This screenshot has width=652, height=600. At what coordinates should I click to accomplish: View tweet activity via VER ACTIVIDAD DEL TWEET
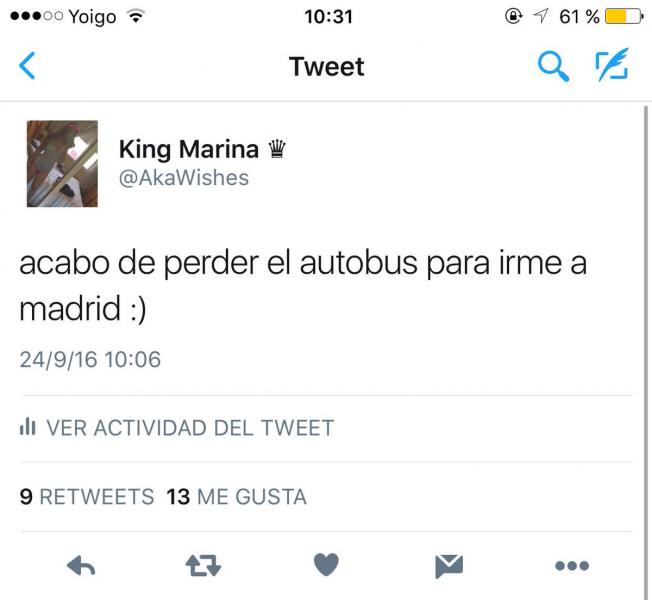177,428
